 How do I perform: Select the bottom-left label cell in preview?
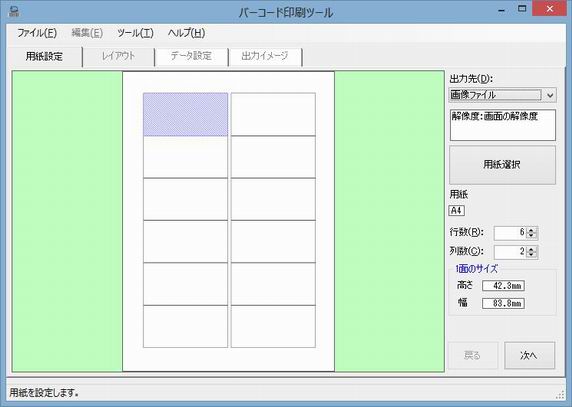point(185,326)
